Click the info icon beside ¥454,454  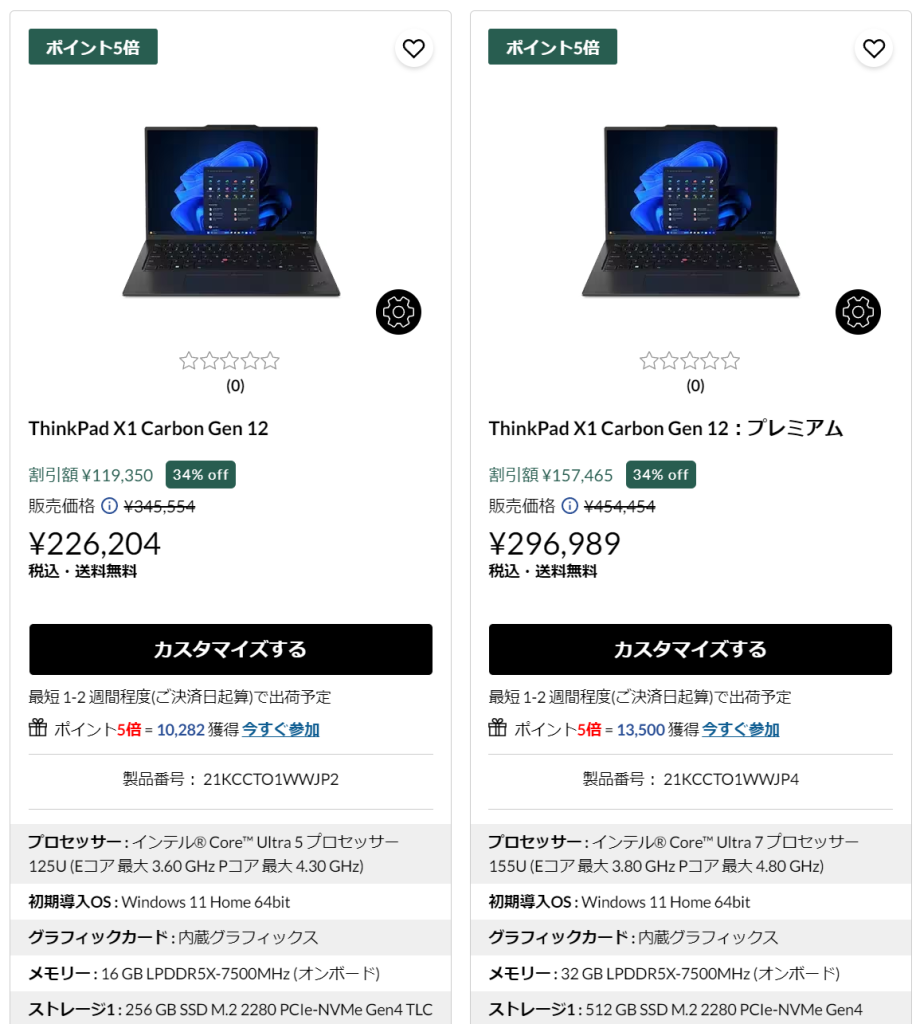pyautogui.click(x=570, y=506)
